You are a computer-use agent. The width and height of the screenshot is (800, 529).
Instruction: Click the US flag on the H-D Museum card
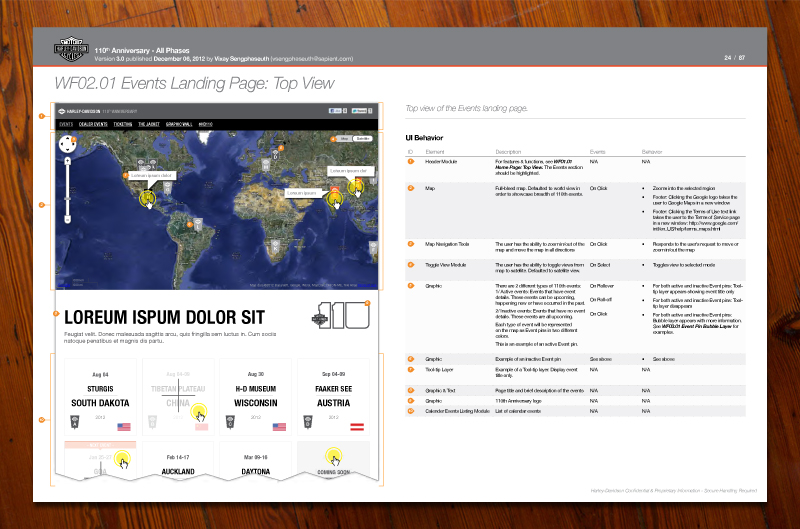coord(279,426)
